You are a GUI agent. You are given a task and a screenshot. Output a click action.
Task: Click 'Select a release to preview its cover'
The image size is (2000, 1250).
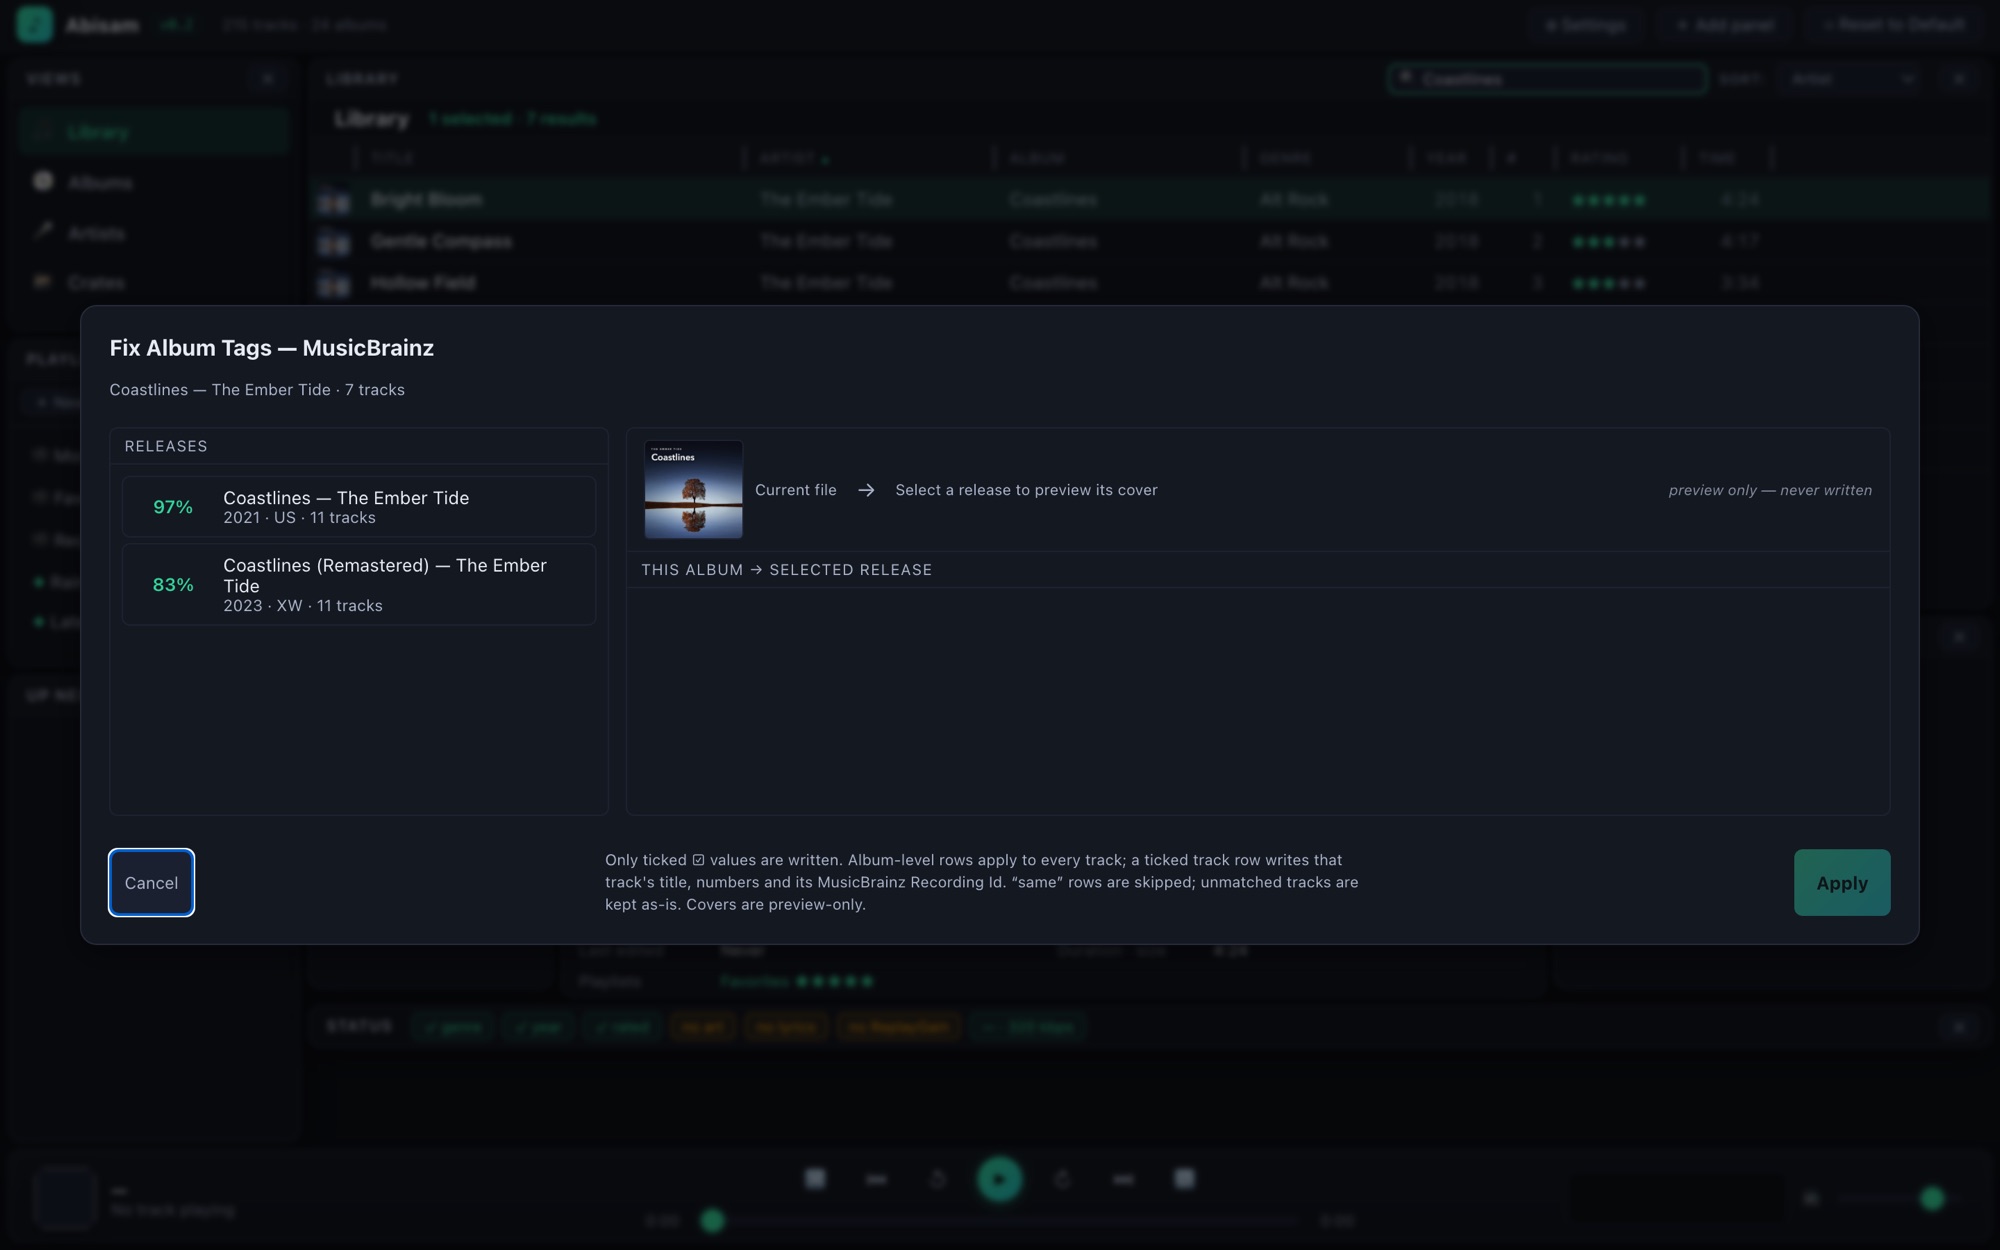click(x=1026, y=490)
